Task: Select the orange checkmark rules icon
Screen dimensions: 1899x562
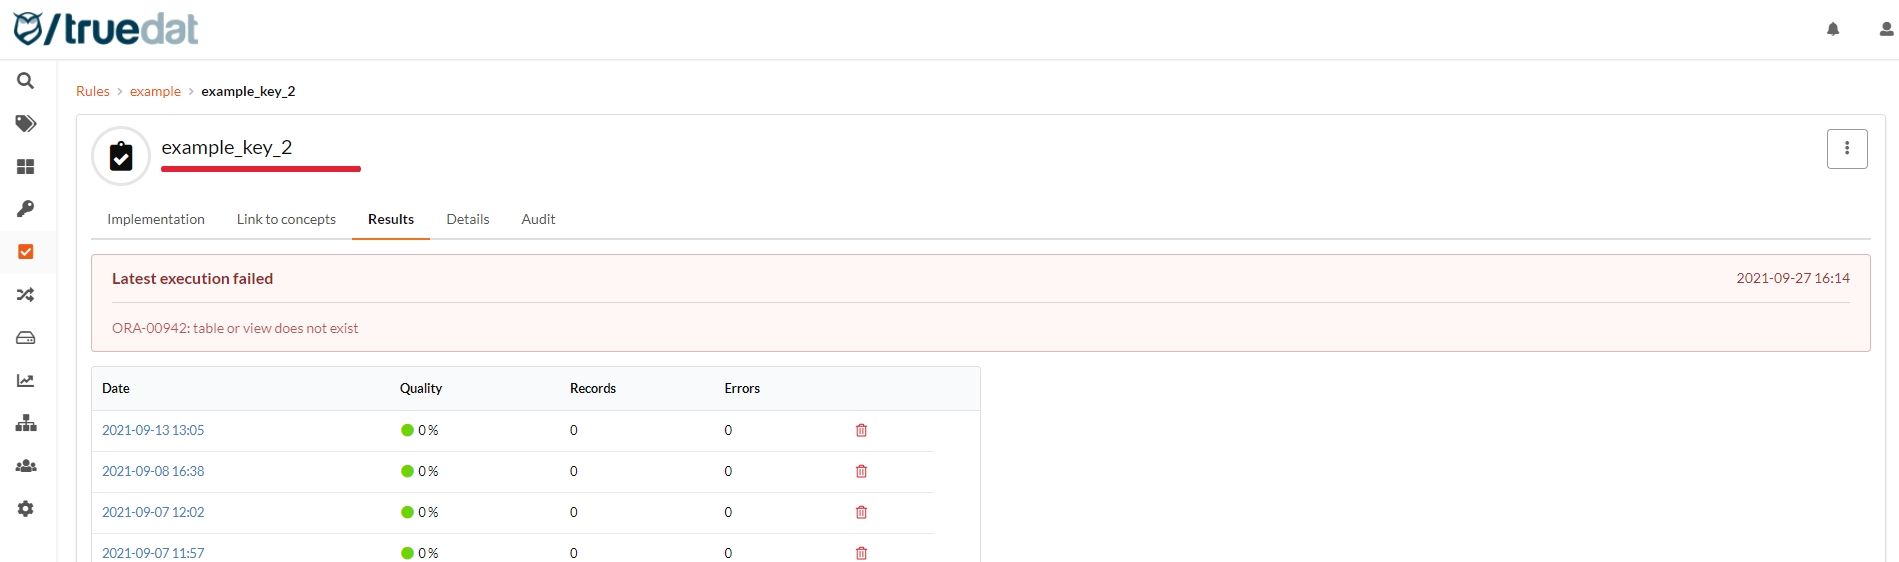Action: coord(26,252)
